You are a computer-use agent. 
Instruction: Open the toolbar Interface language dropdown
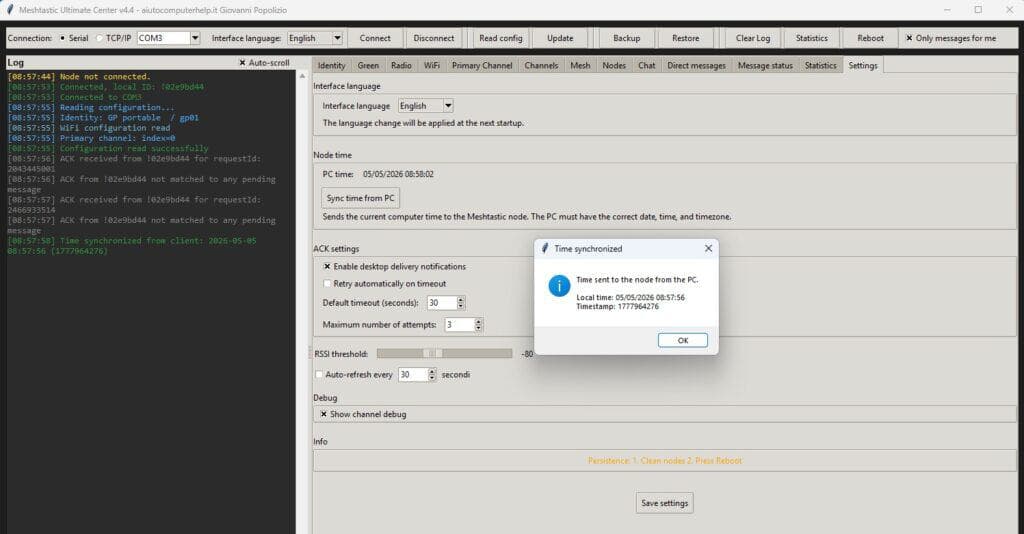(x=337, y=38)
